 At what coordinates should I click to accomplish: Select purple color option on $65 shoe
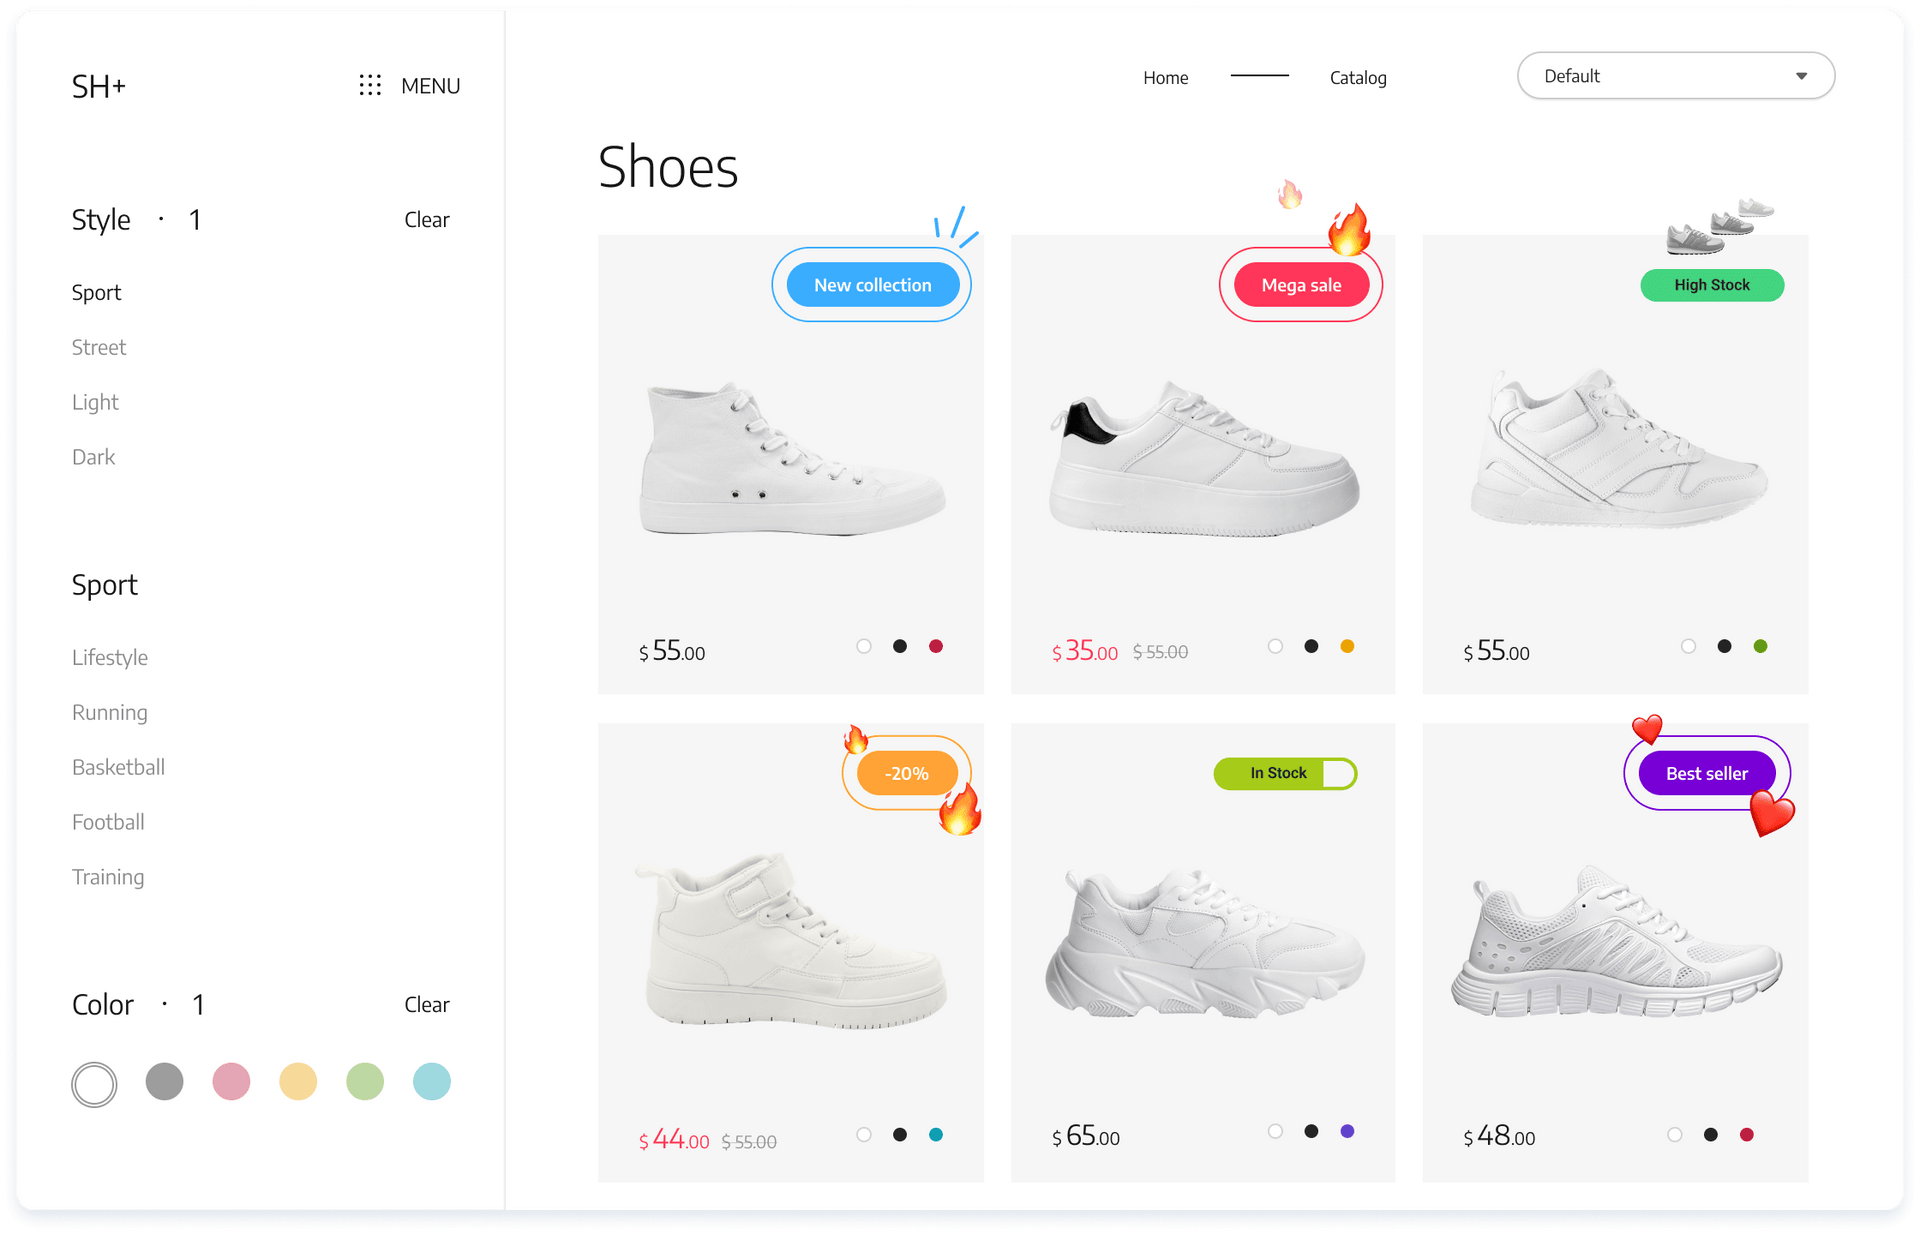click(1347, 1131)
